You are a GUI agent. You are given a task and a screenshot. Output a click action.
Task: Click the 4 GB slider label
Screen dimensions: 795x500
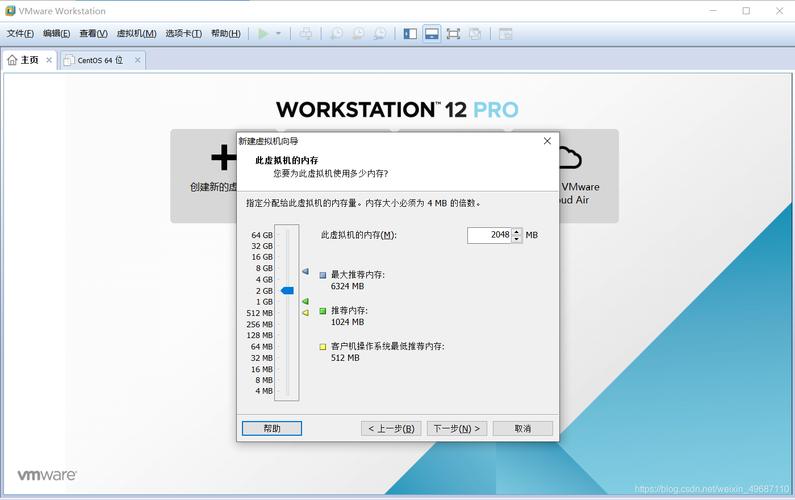point(264,279)
